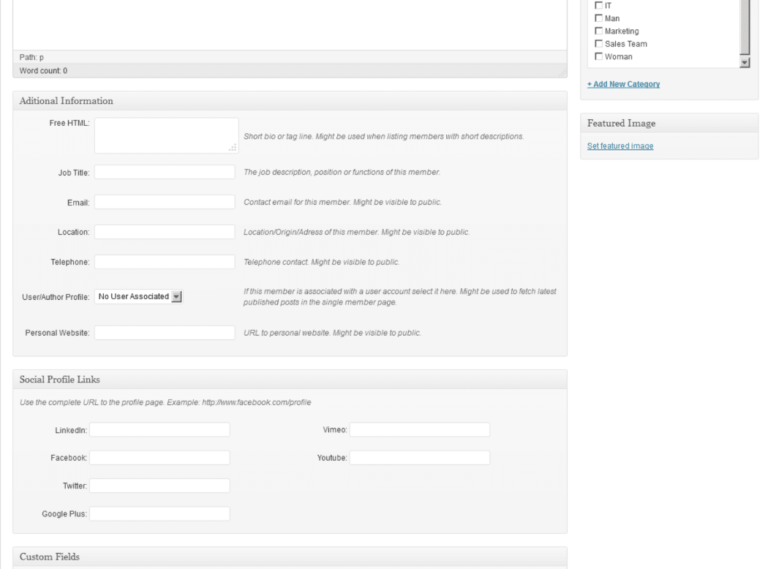Image resolution: width=768 pixels, height=569 pixels.
Task: Click the editor resize grip corner
Action: click(x=562, y=73)
